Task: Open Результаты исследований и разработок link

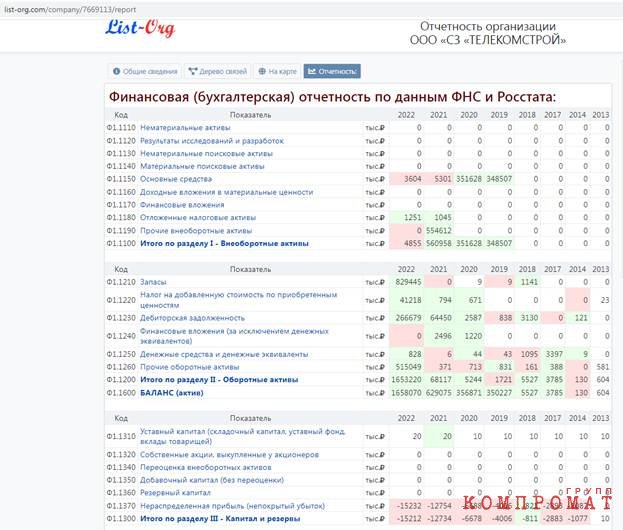Action: click(x=212, y=141)
